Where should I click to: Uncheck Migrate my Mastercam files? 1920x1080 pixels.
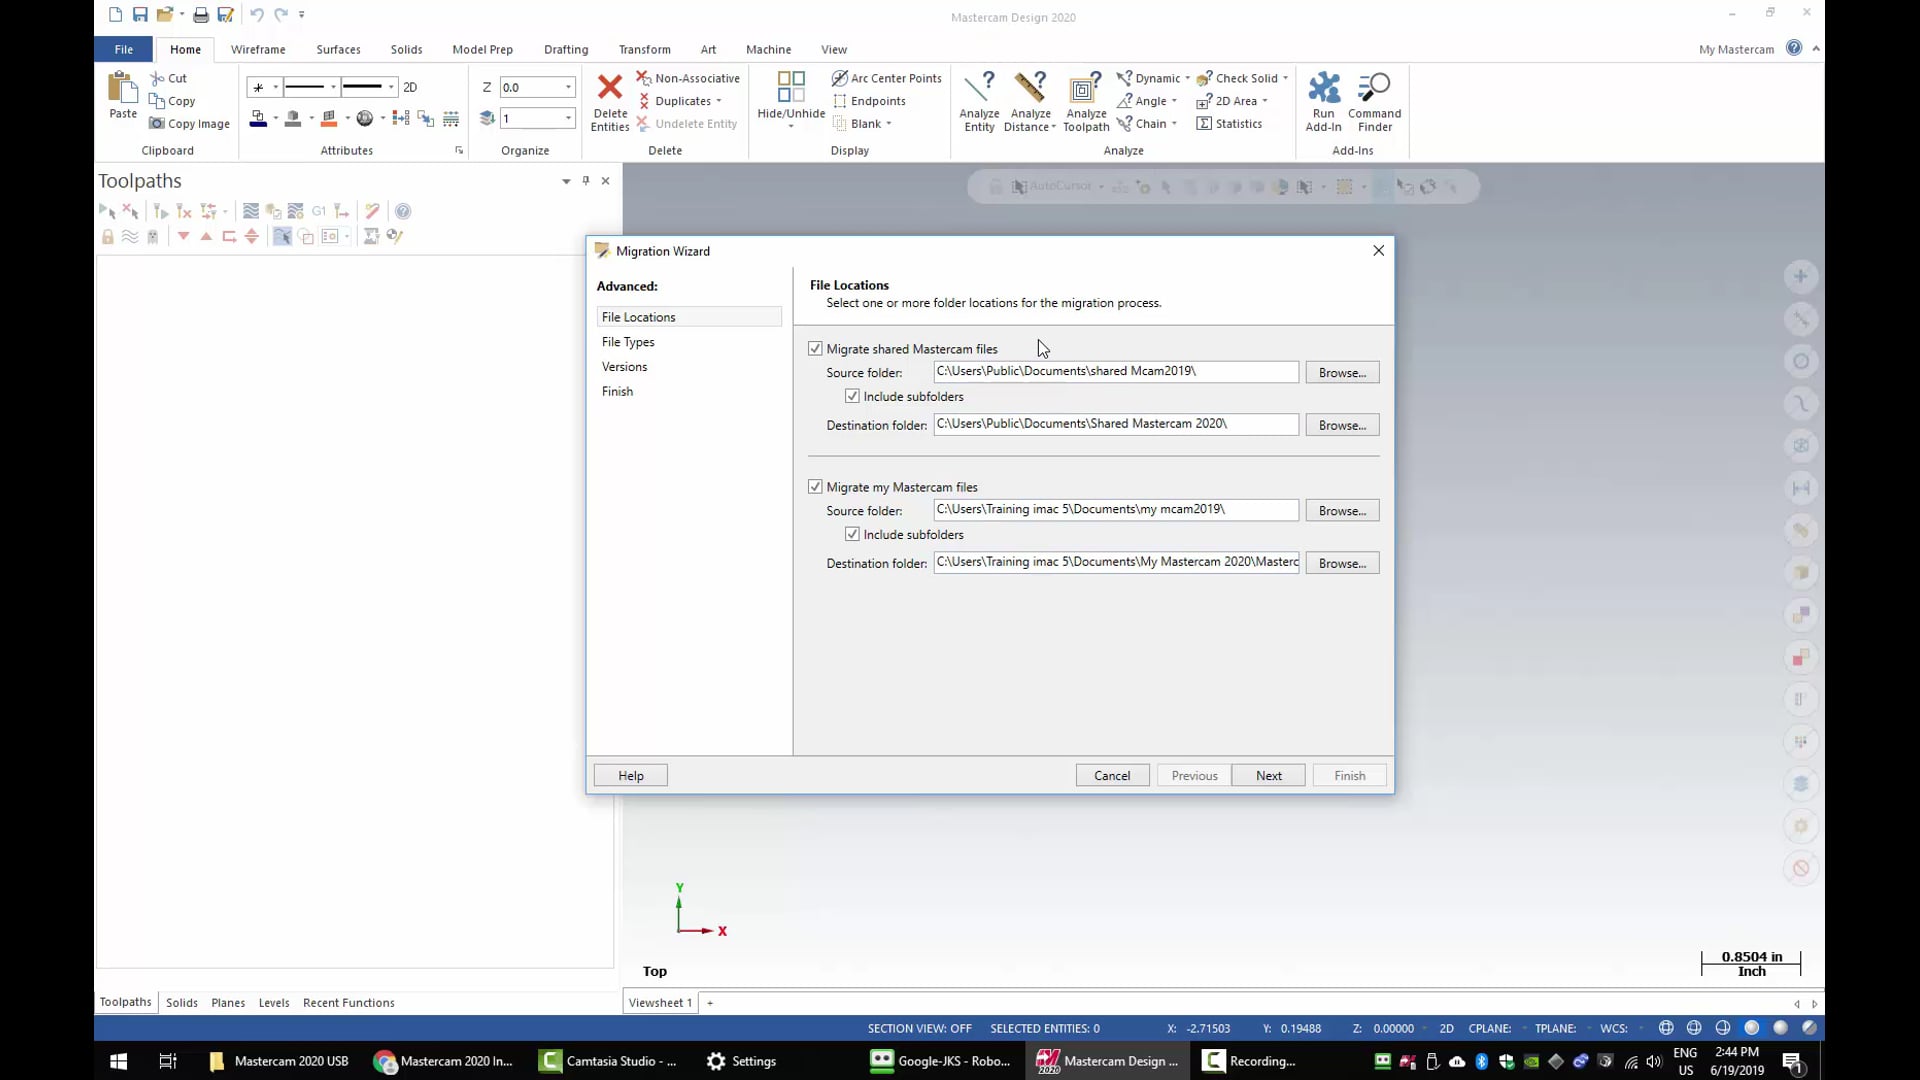coord(815,487)
